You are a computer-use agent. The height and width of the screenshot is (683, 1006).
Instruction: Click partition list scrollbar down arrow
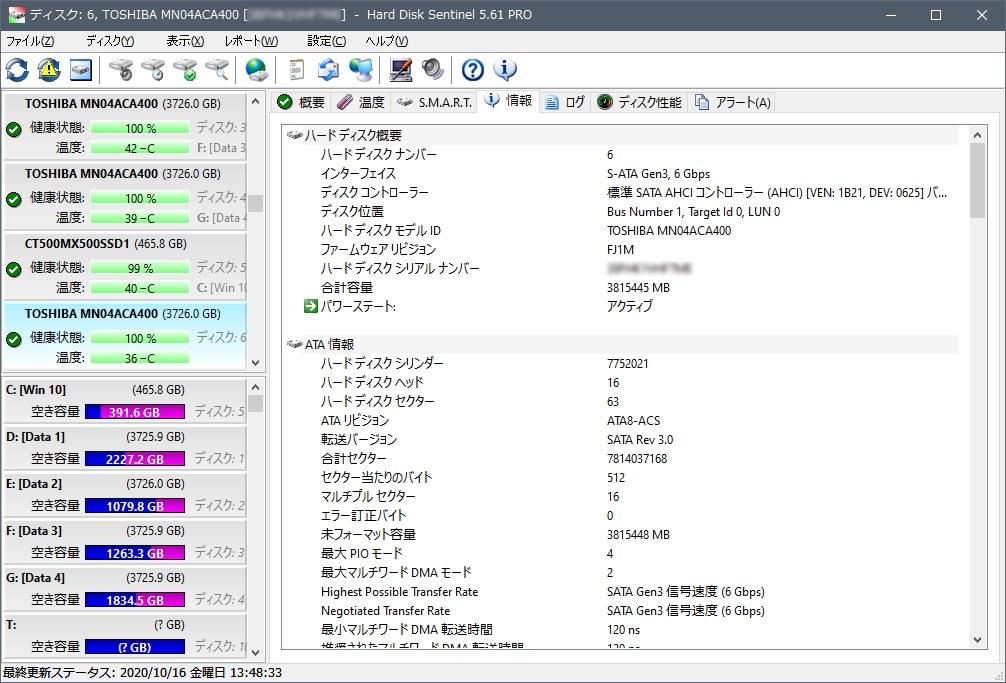pyautogui.click(x=255, y=653)
